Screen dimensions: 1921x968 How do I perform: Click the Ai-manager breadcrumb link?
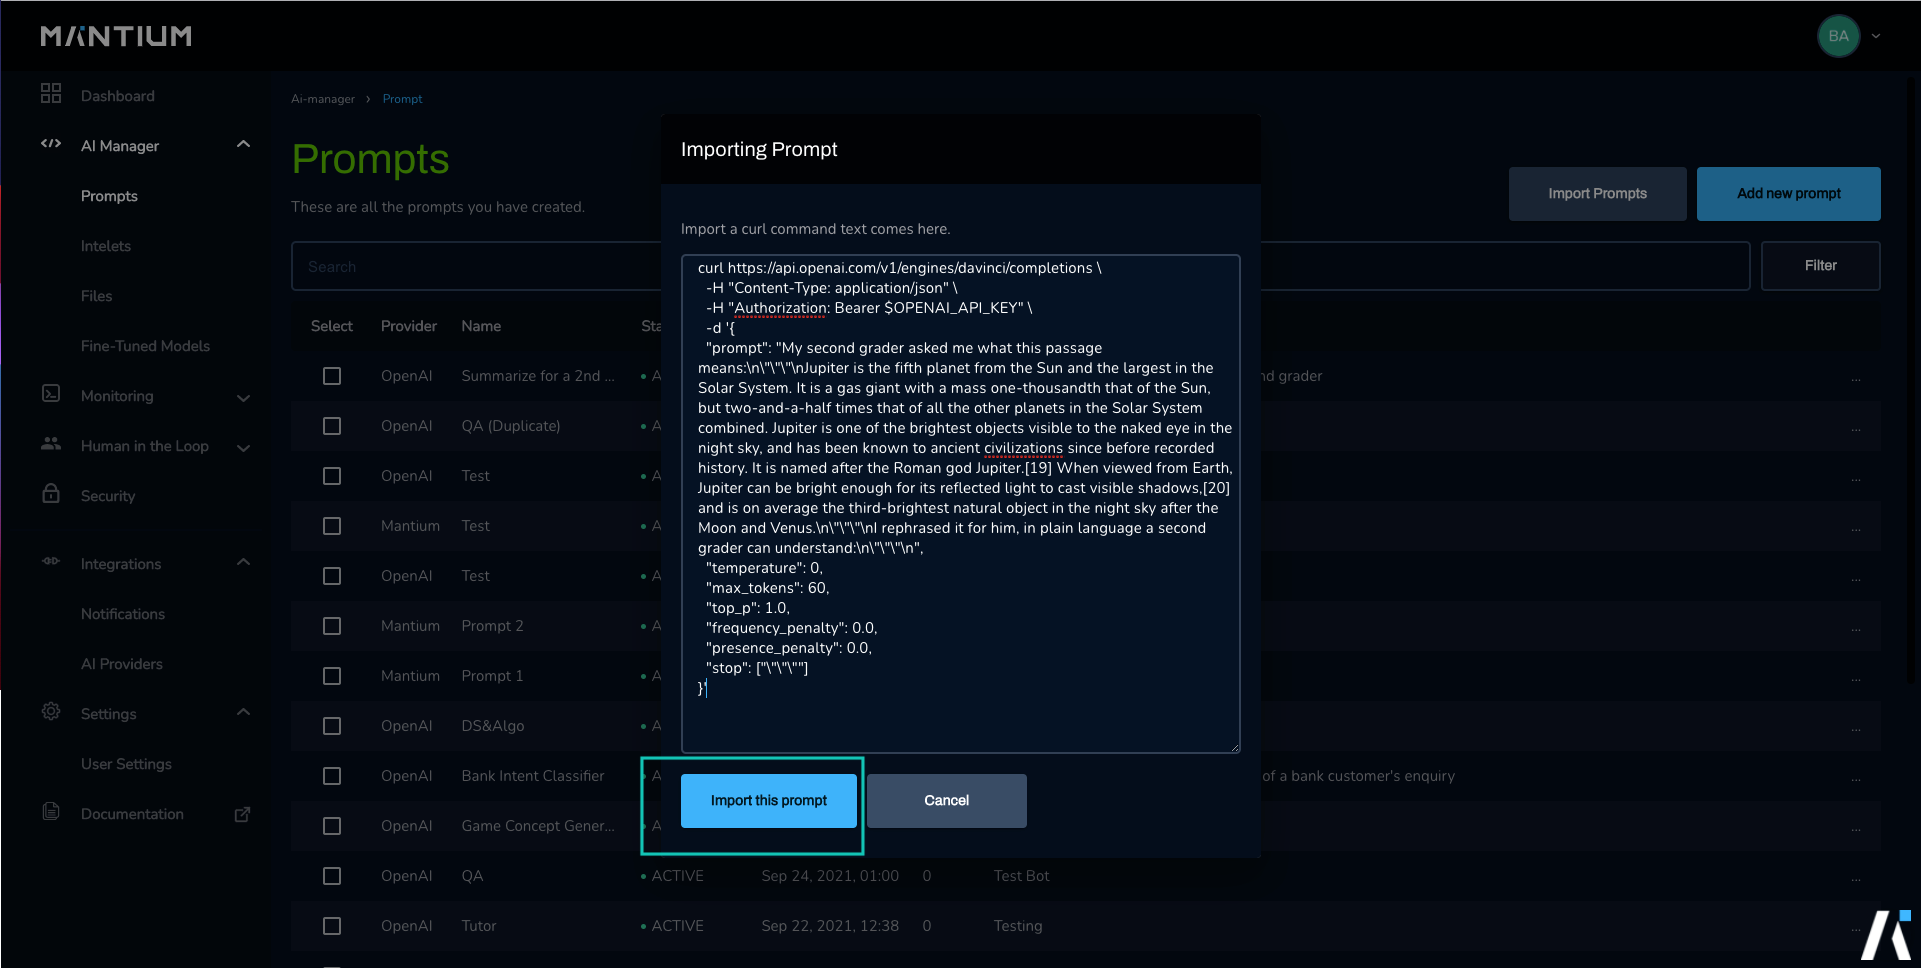pyautogui.click(x=322, y=99)
